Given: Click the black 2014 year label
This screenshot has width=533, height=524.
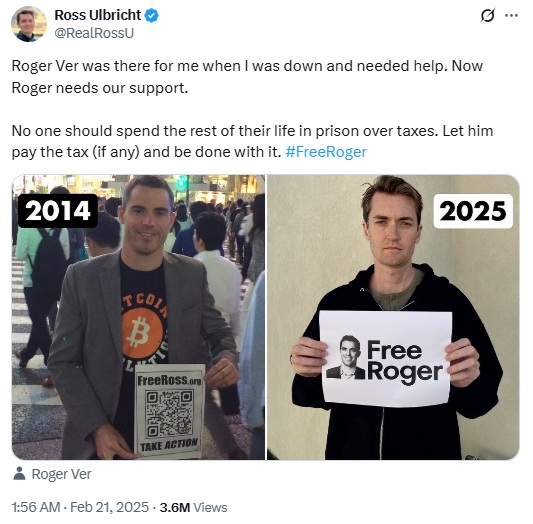Looking at the screenshot, I should coord(58,211).
